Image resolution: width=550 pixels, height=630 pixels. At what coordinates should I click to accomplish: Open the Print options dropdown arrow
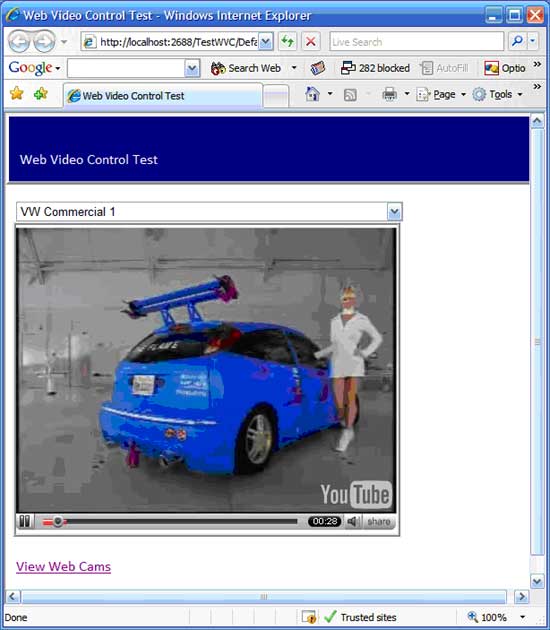pos(407,94)
